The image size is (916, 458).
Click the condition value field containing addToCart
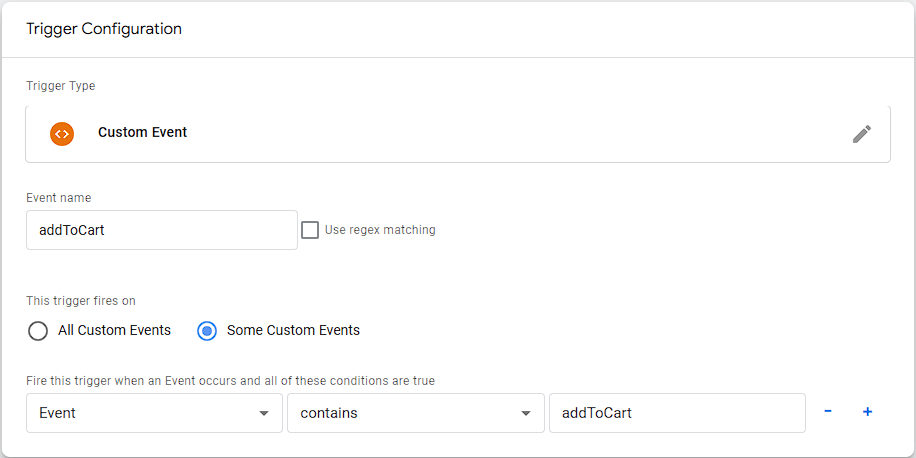pos(676,413)
